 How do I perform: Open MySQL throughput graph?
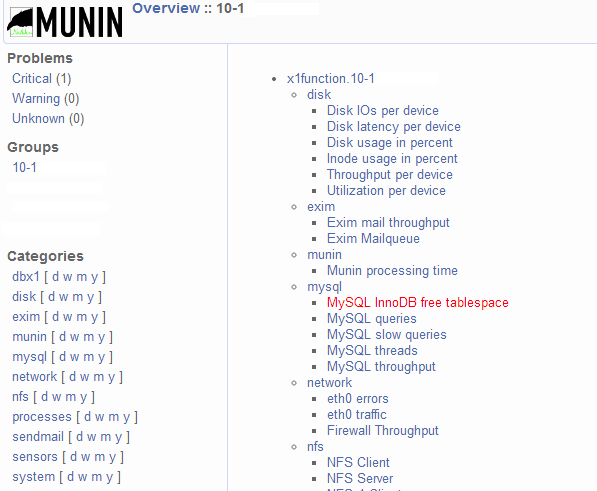[381, 367]
